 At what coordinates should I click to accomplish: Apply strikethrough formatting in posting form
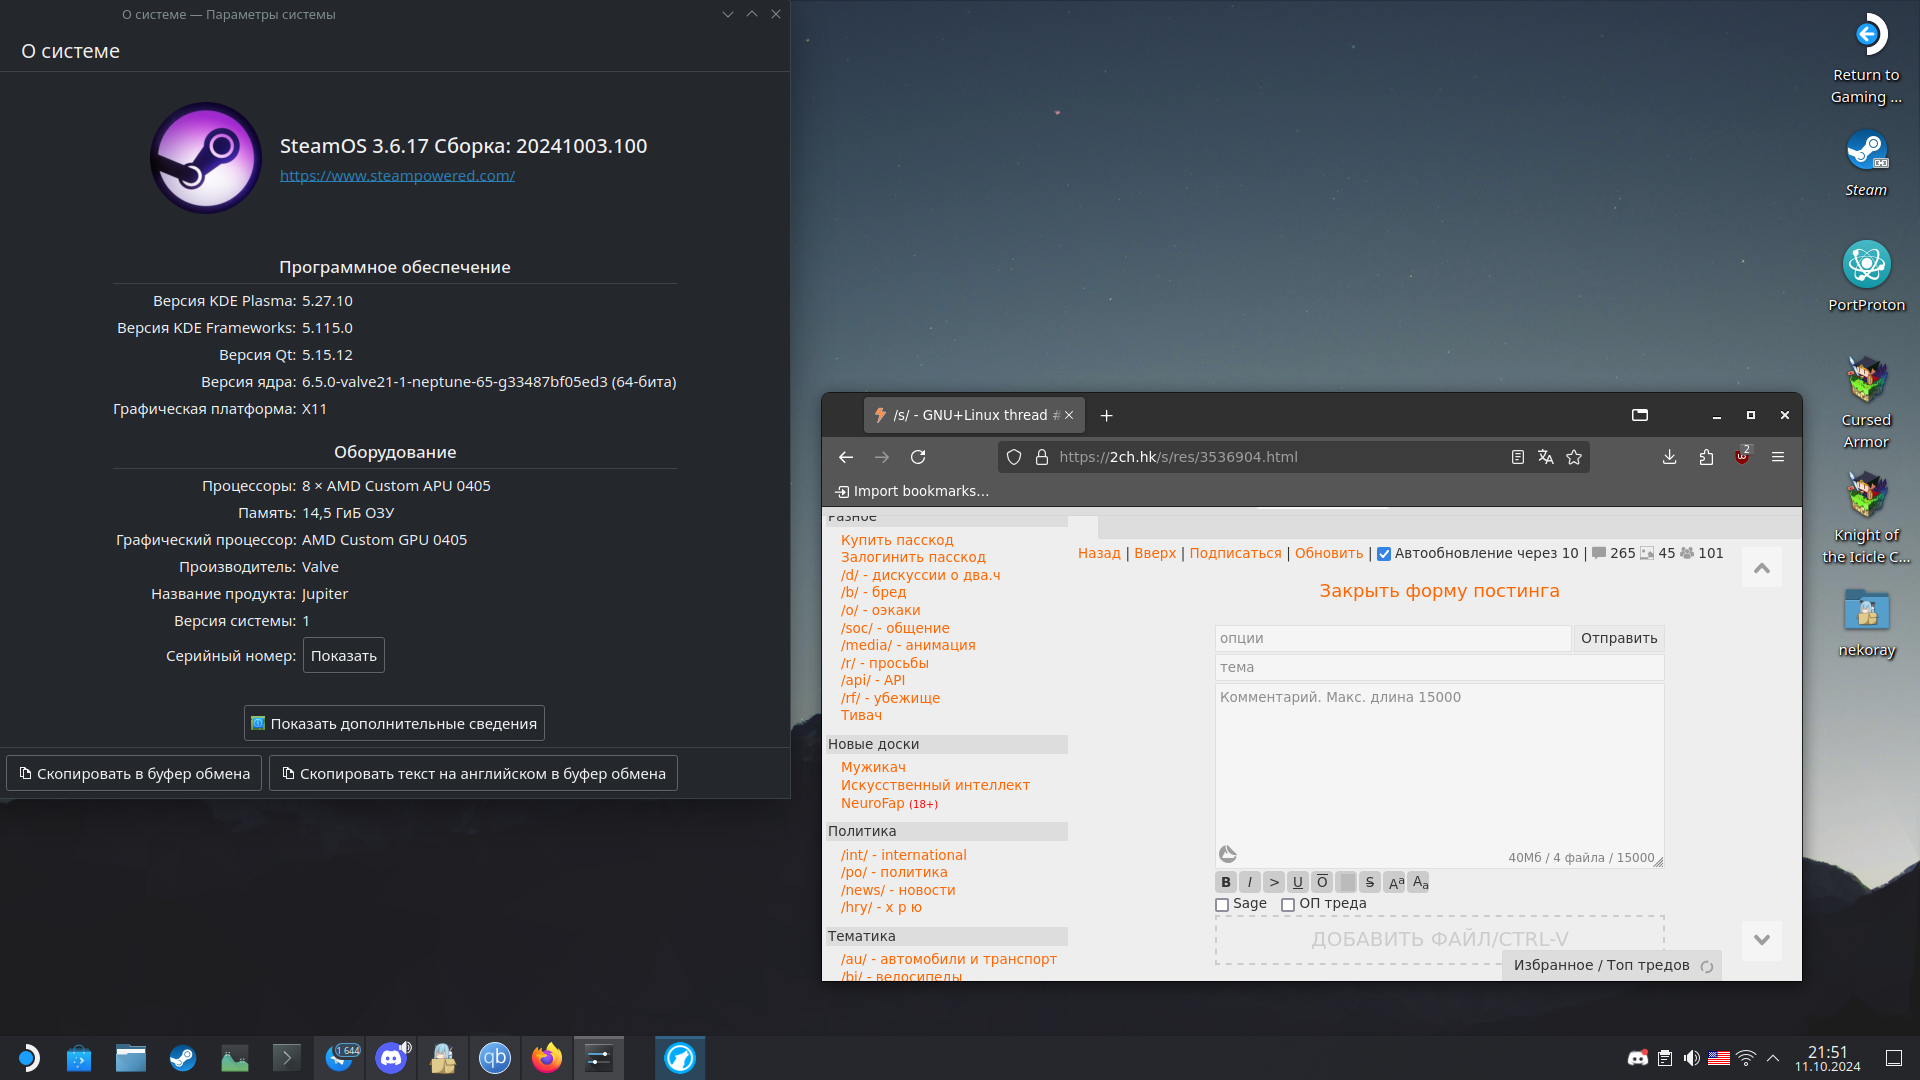pyautogui.click(x=1370, y=882)
